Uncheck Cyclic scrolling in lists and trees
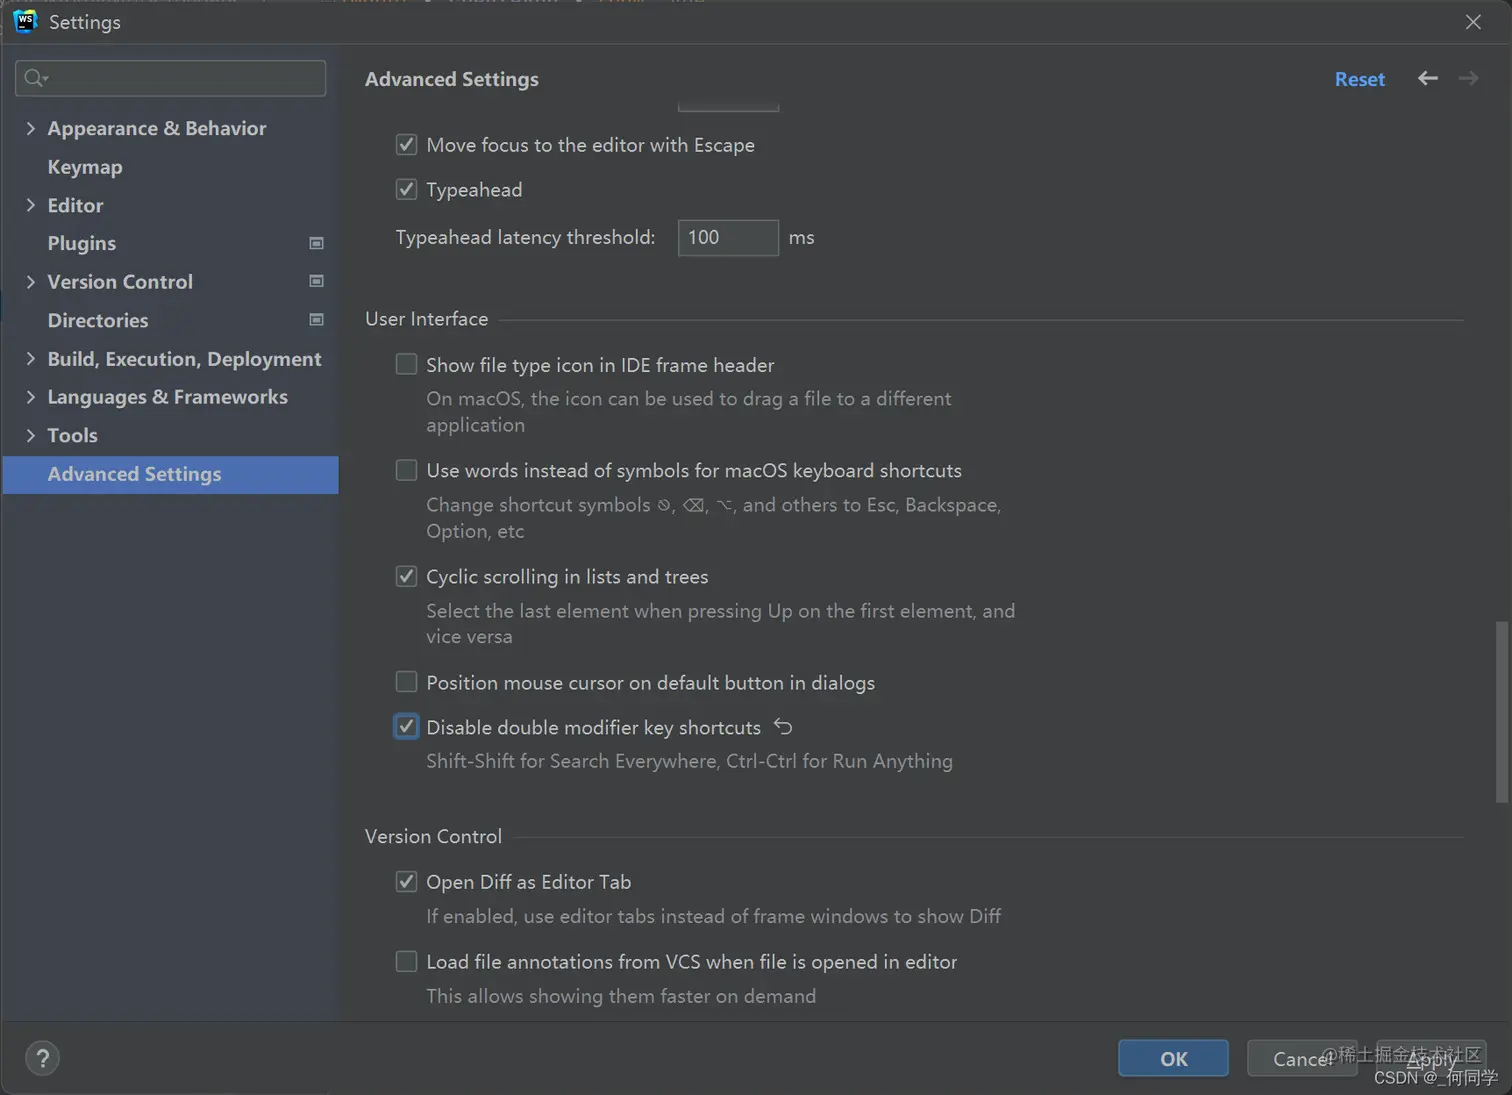The width and height of the screenshot is (1512, 1095). coord(406,576)
